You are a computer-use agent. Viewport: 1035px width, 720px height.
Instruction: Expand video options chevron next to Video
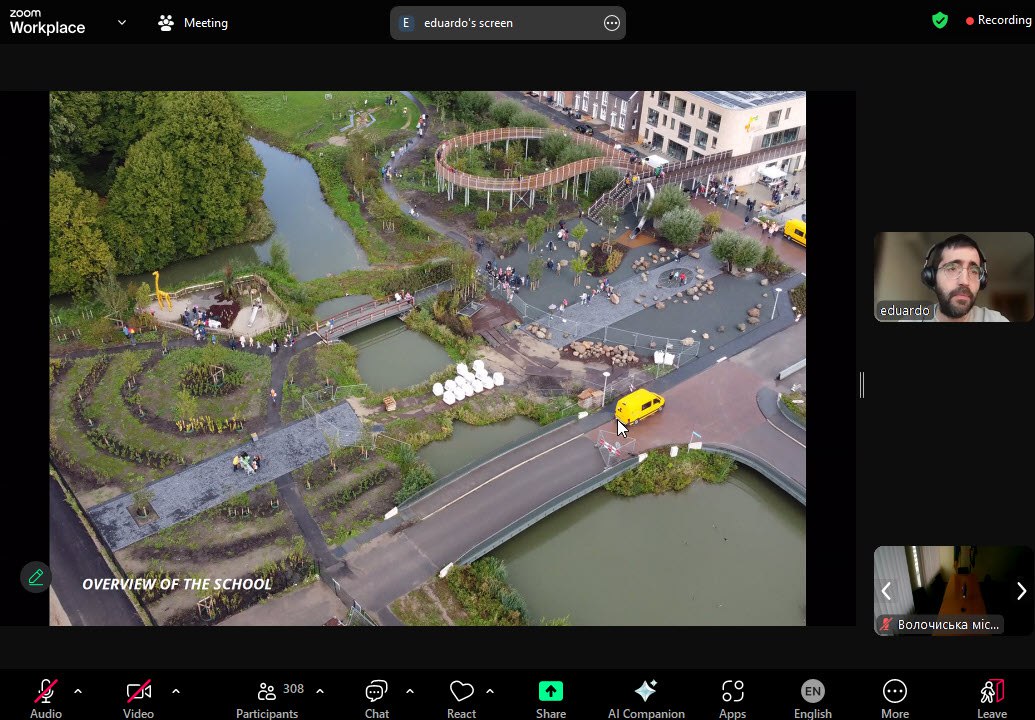[x=176, y=691]
